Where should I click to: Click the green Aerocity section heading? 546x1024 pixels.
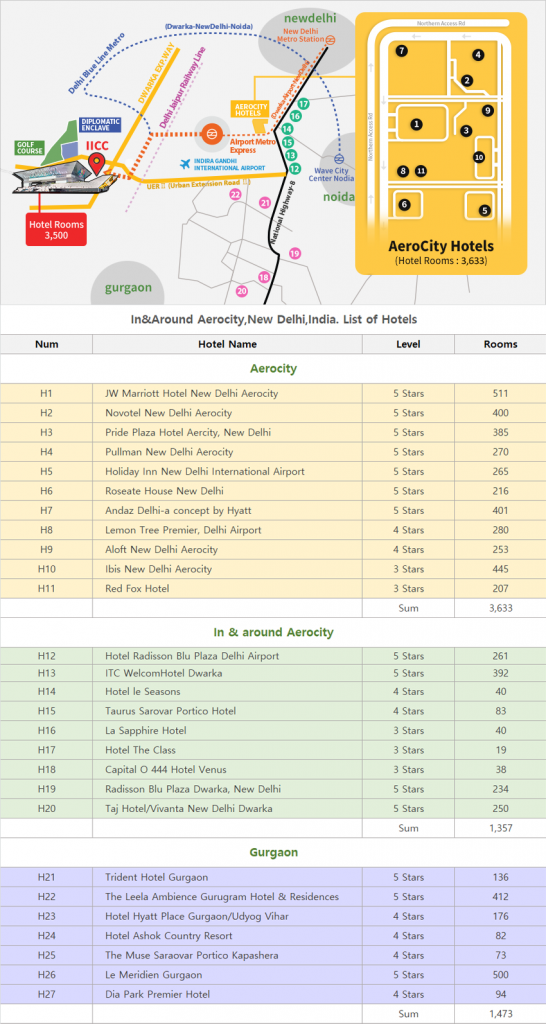(x=273, y=368)
